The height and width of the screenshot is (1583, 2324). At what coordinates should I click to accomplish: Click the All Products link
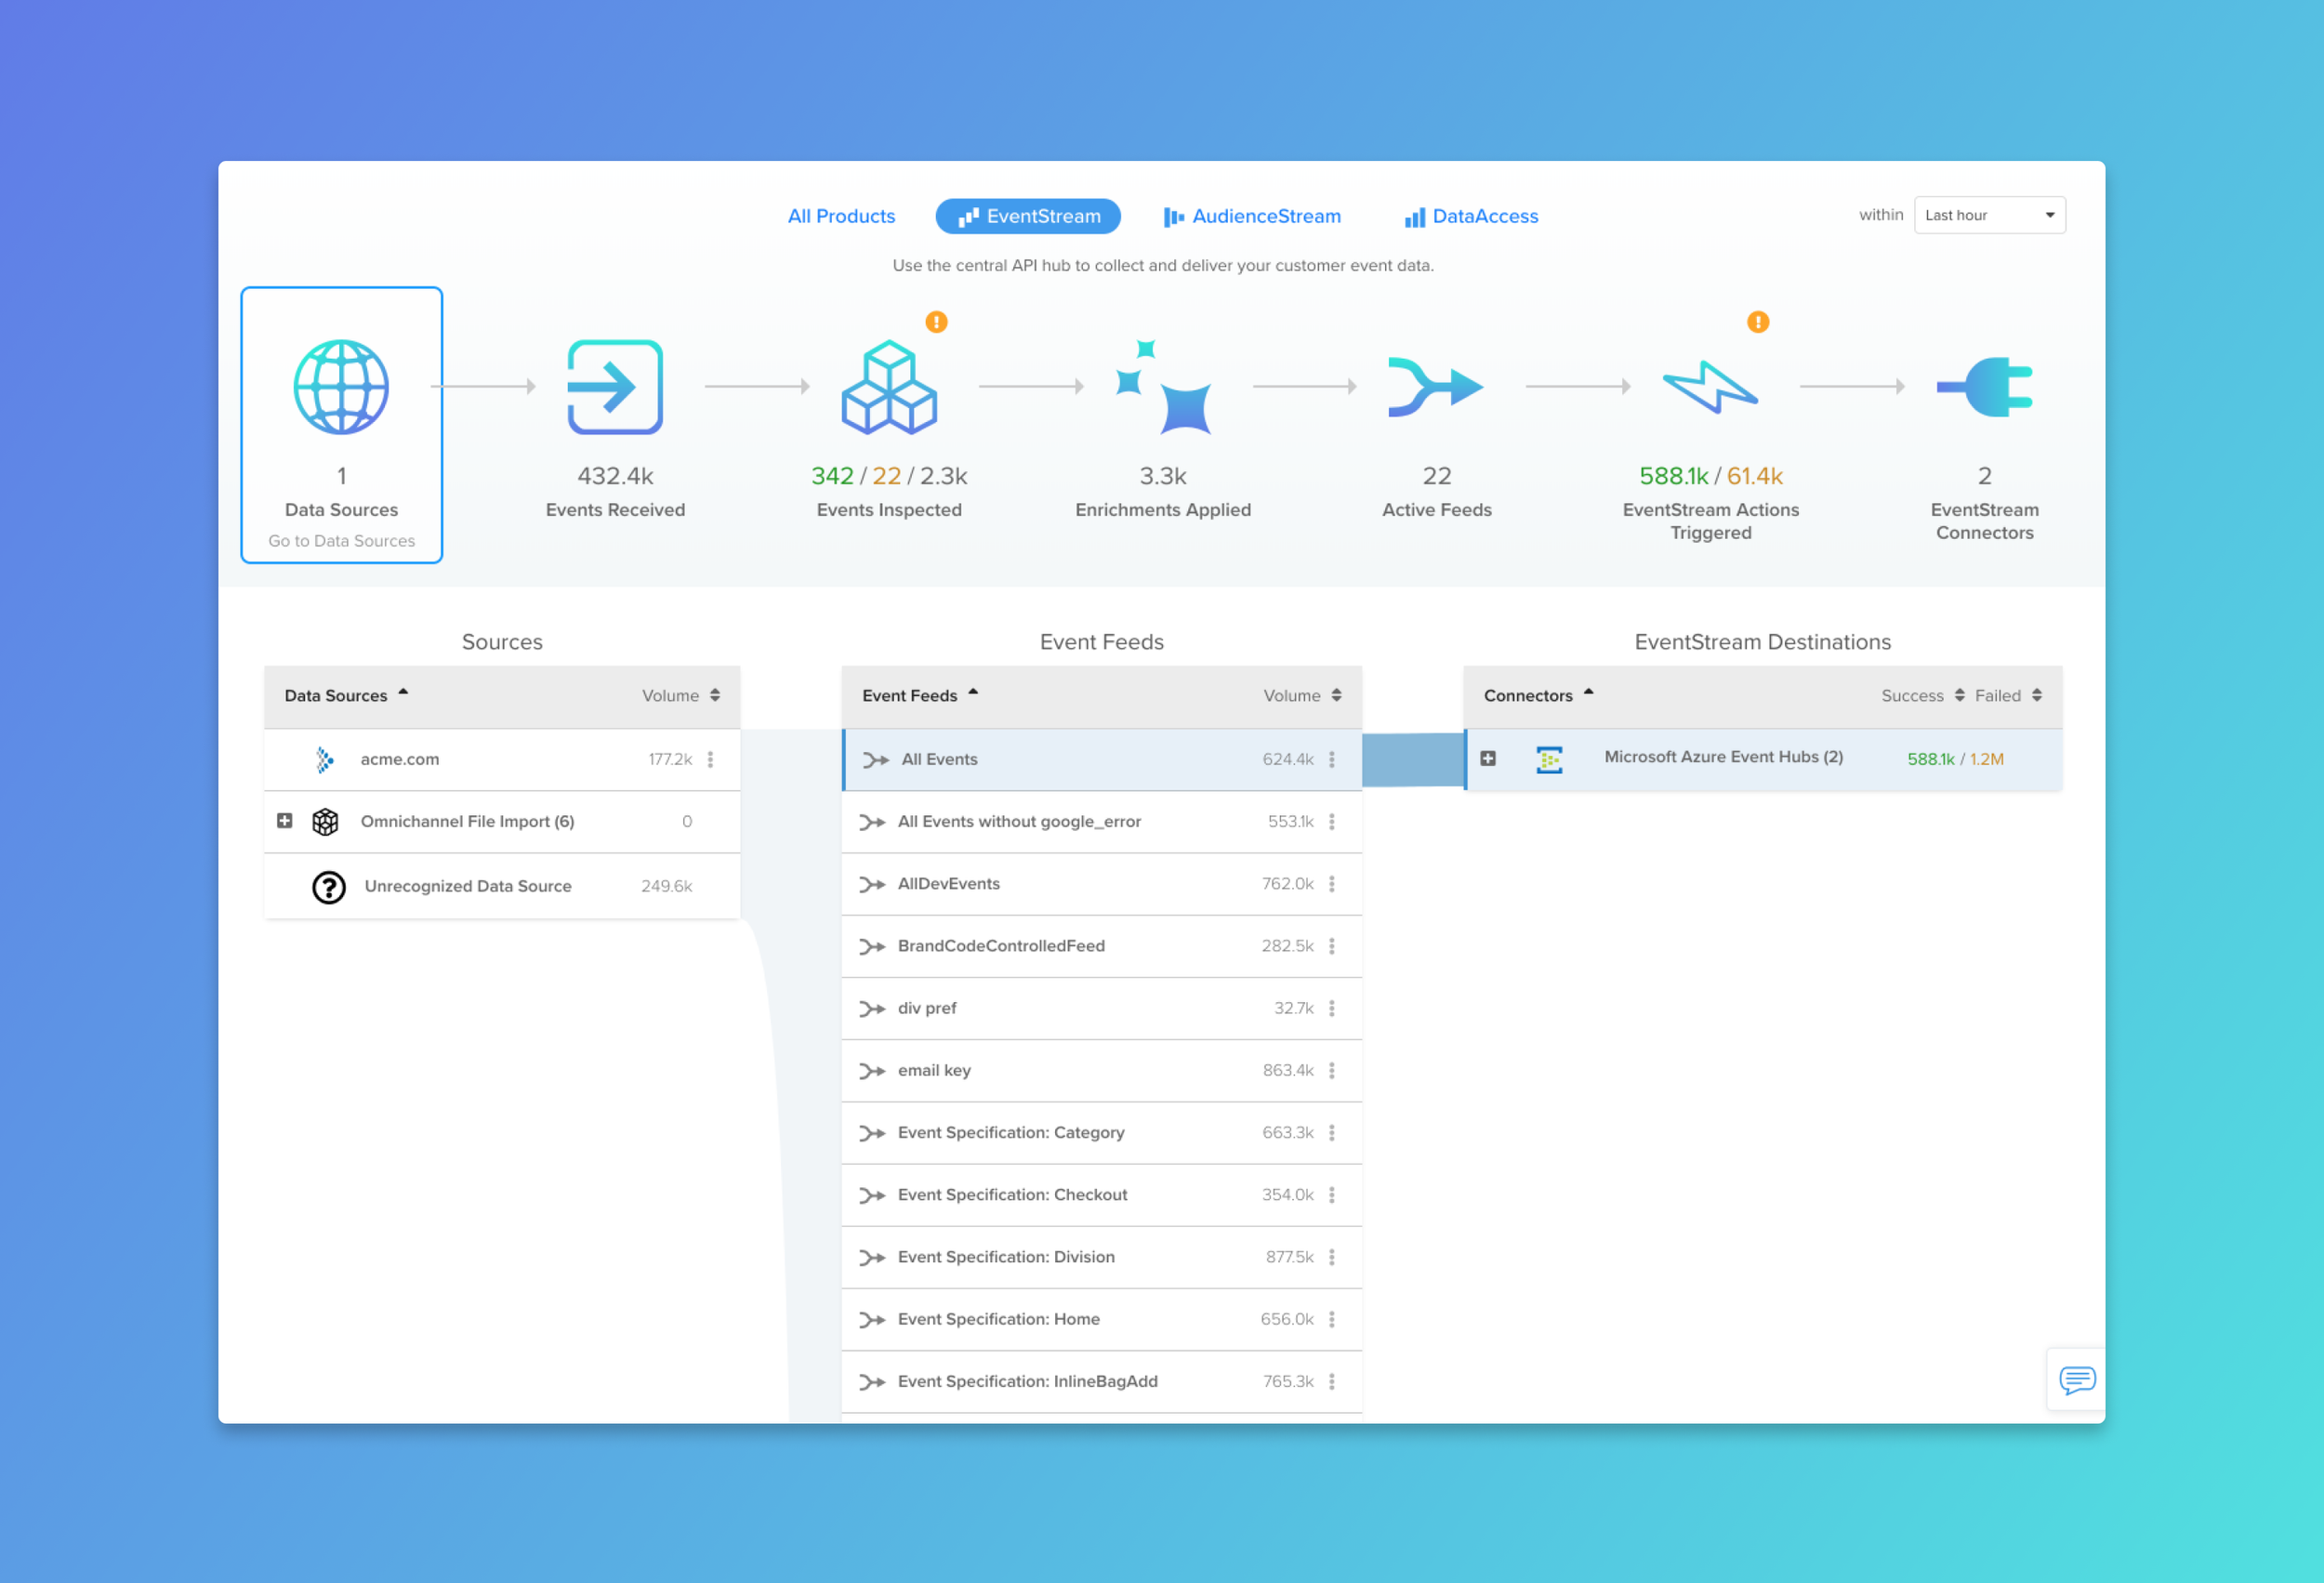[x=841, y=215]
